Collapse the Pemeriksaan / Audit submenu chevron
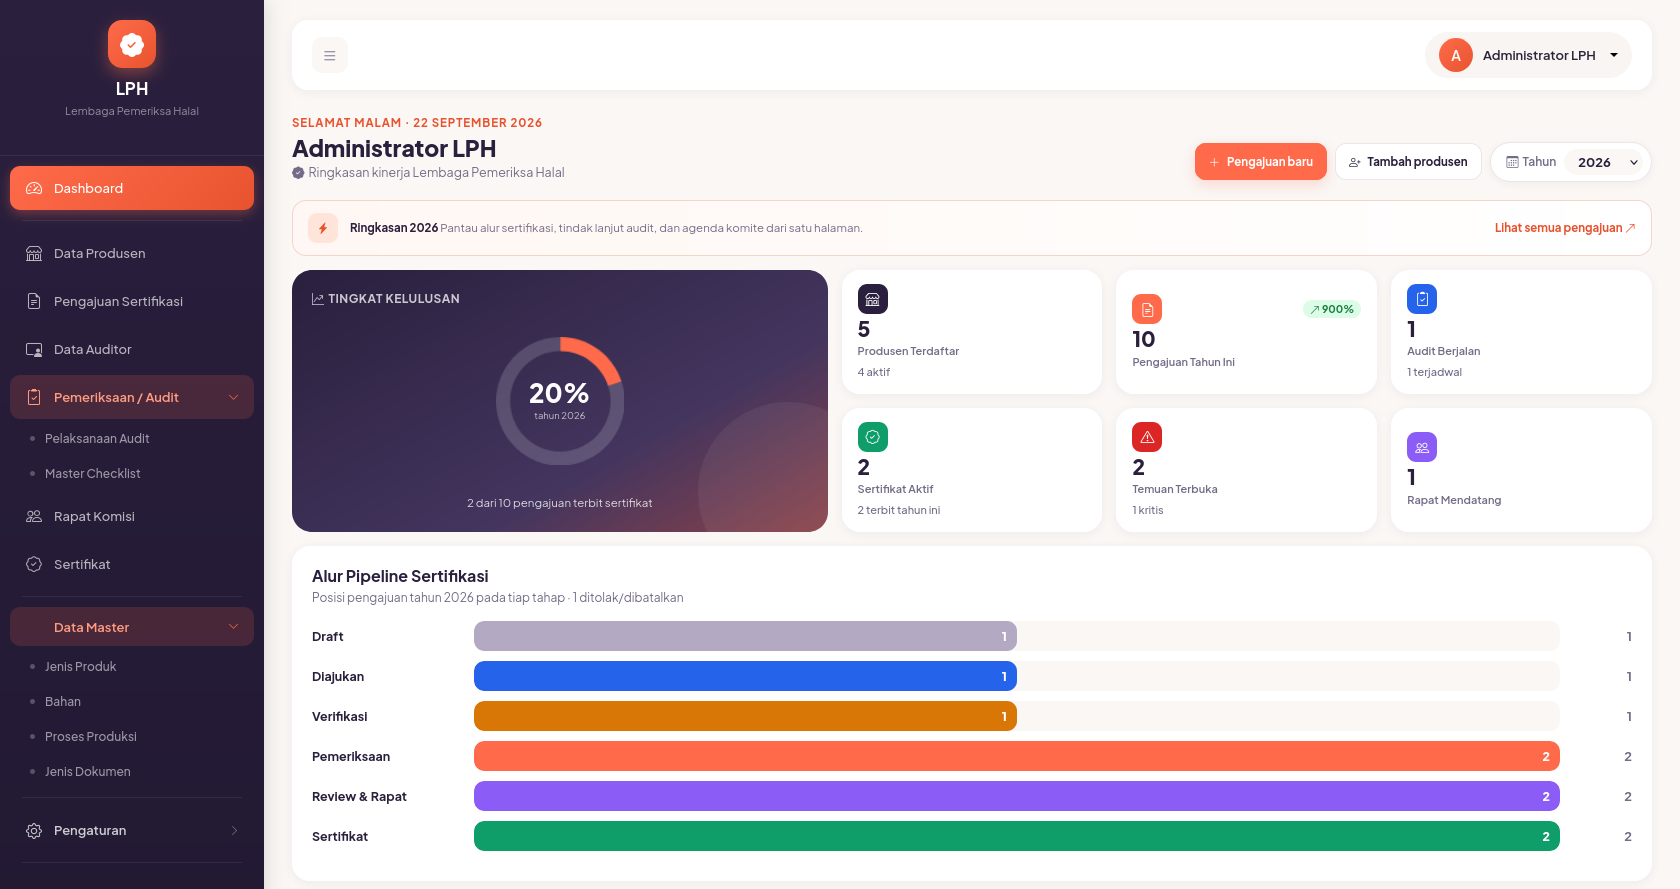 pos(233,397)
